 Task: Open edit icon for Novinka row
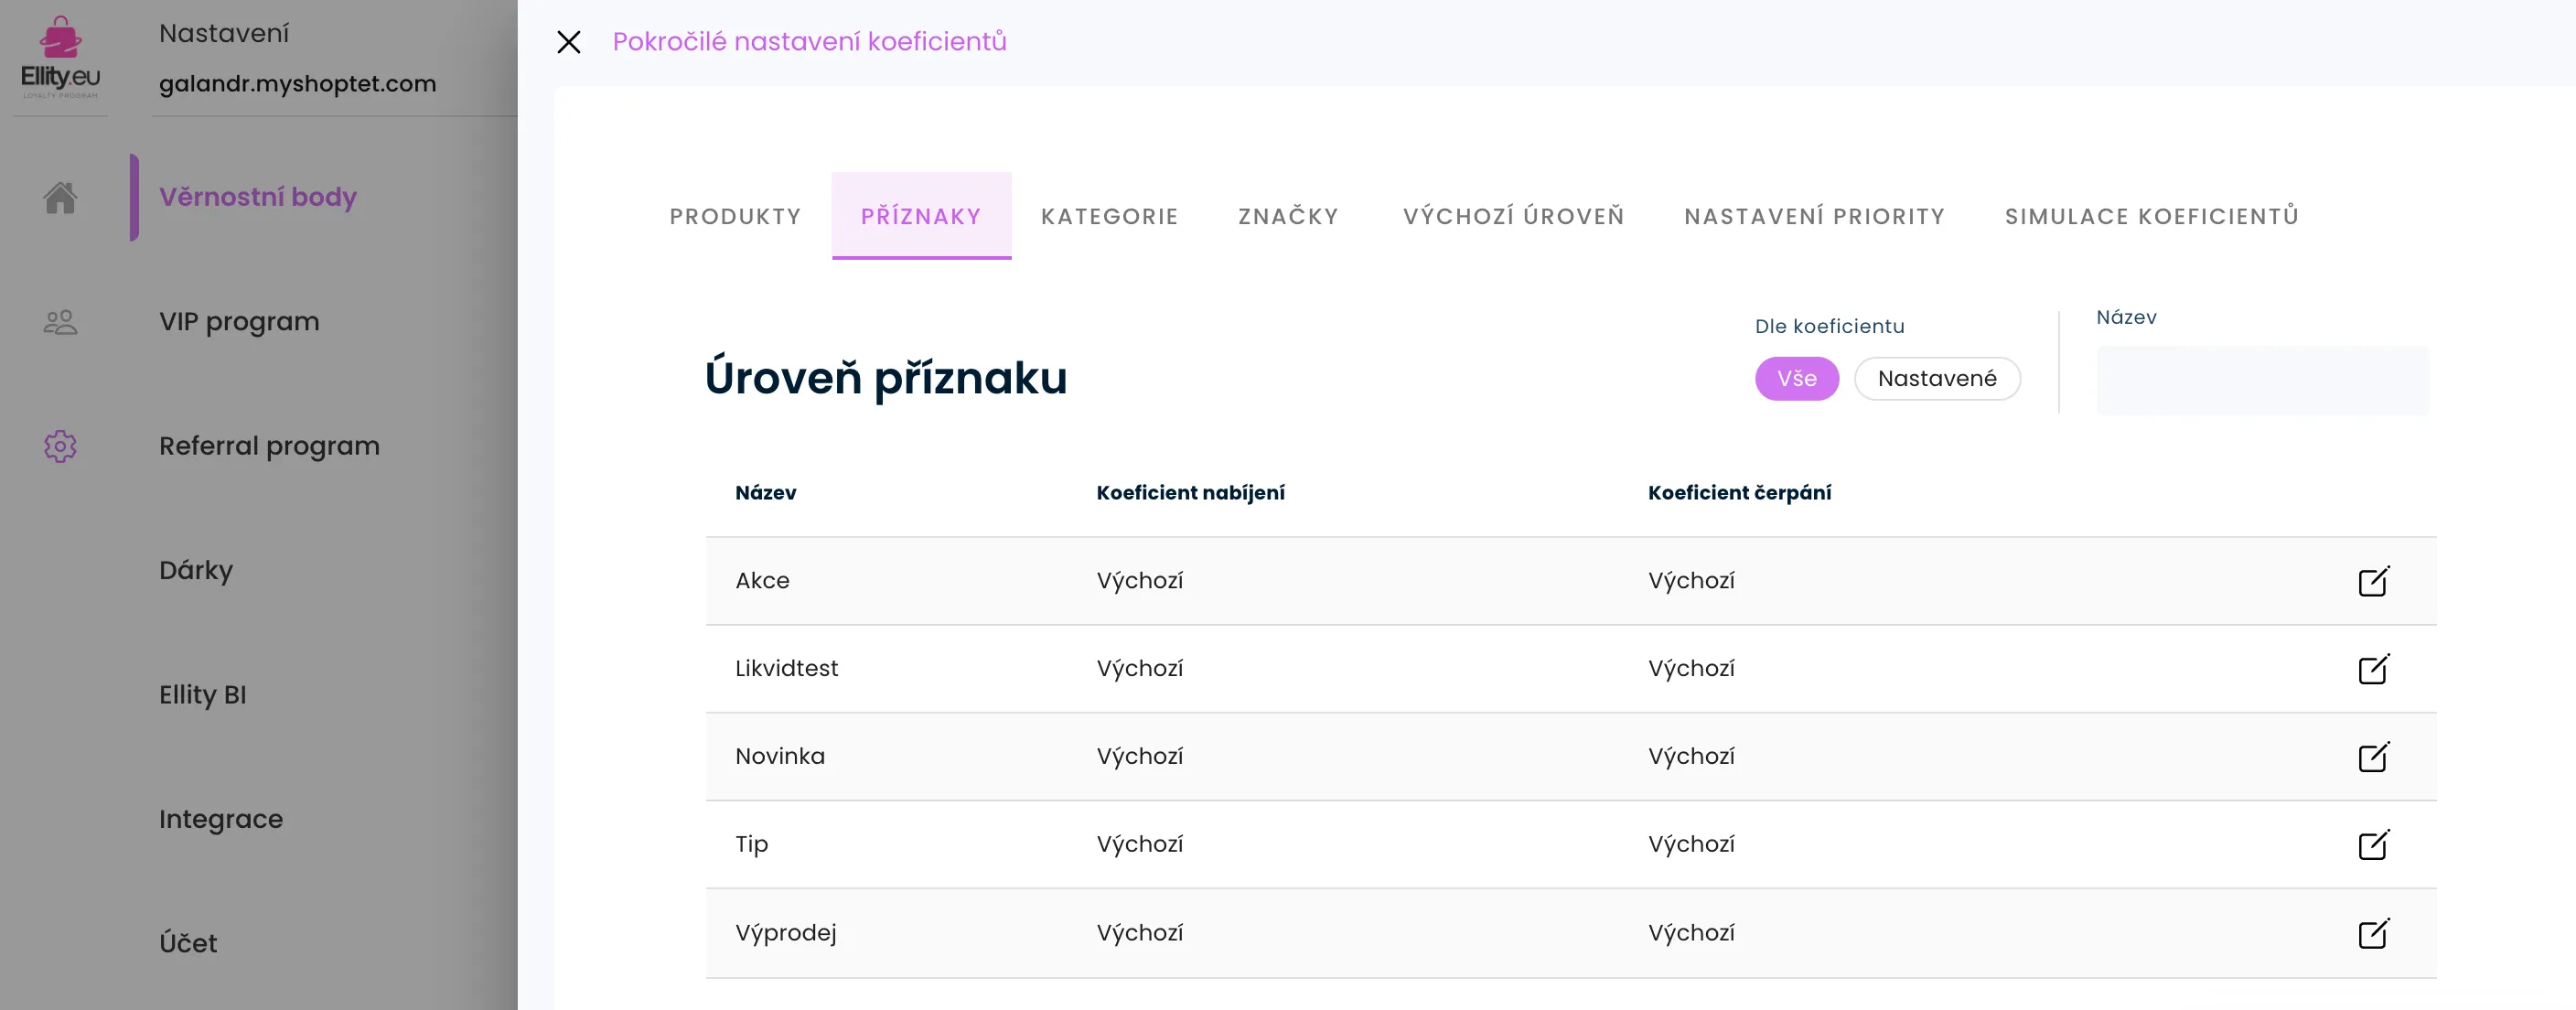[x=2373, y=757]
